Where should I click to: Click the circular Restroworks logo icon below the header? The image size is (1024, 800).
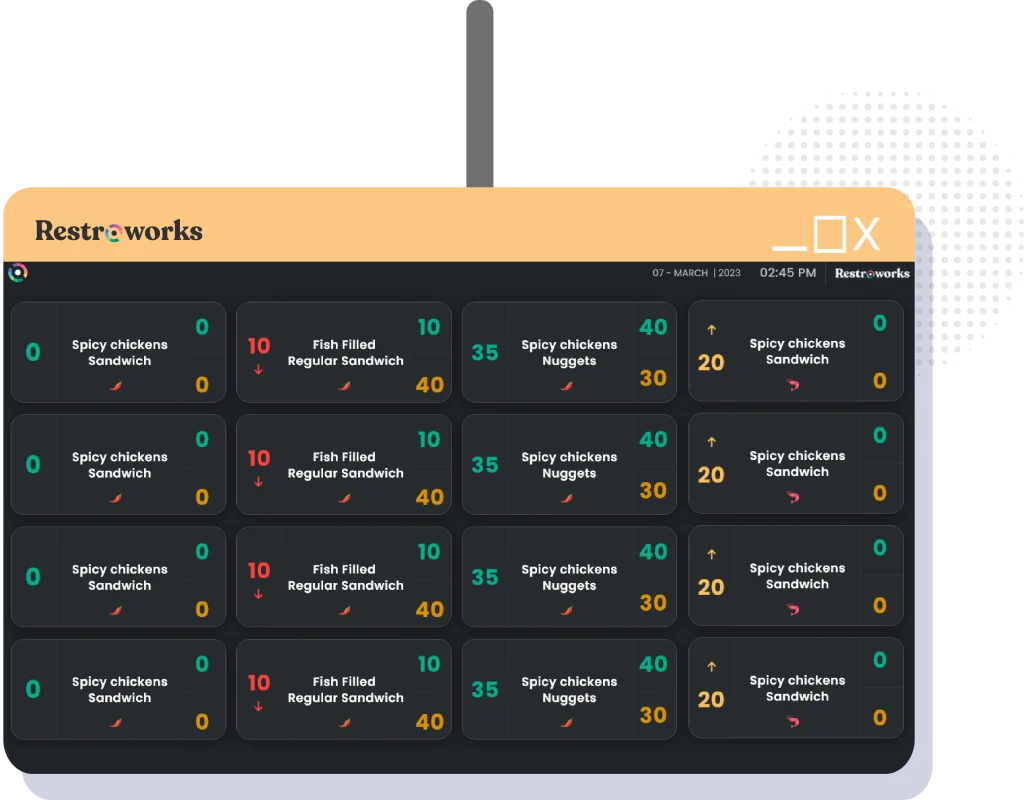pyautogui.click(x=17, y=272)
